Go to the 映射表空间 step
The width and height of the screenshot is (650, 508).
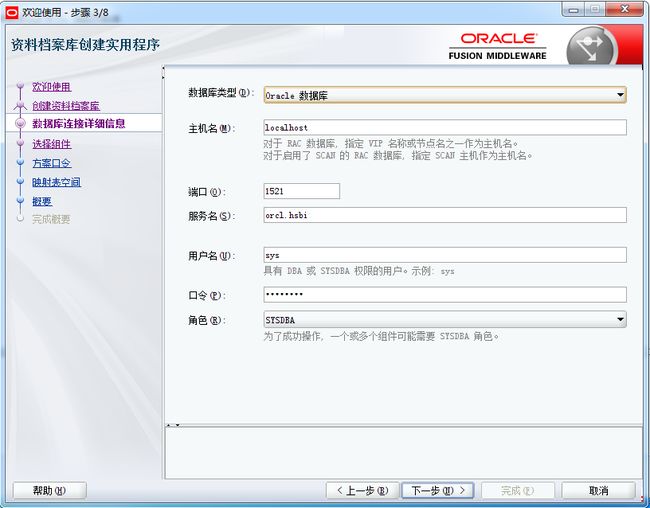click(57, 182)
